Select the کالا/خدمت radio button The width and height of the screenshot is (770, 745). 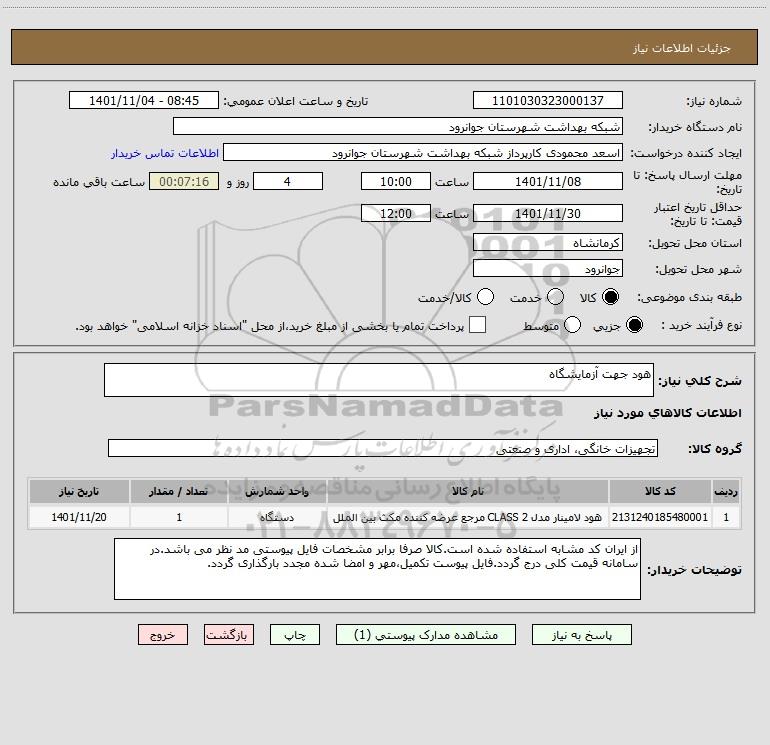pyautogui.click(x=485, y=297)
